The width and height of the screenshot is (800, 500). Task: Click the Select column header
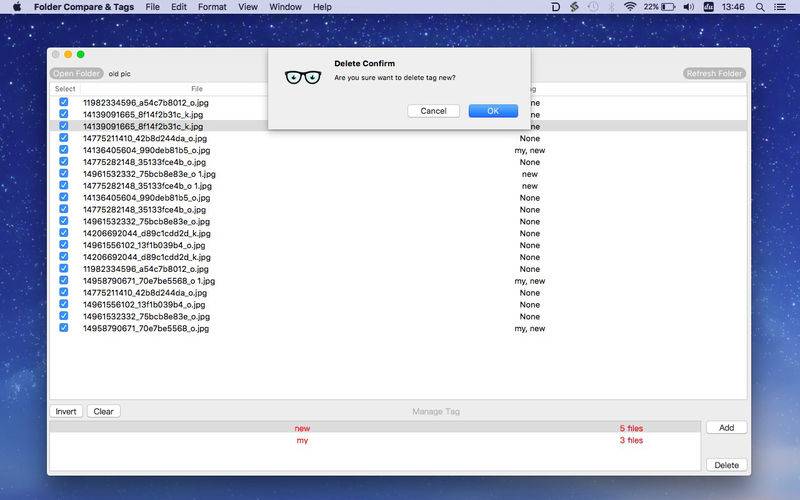(x=65, y=89)
